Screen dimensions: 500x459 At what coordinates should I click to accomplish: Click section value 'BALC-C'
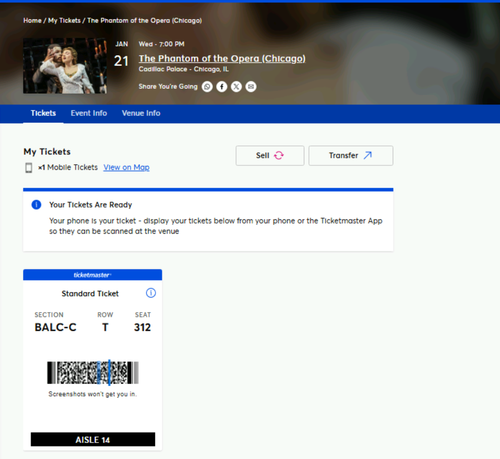point(55,327)
